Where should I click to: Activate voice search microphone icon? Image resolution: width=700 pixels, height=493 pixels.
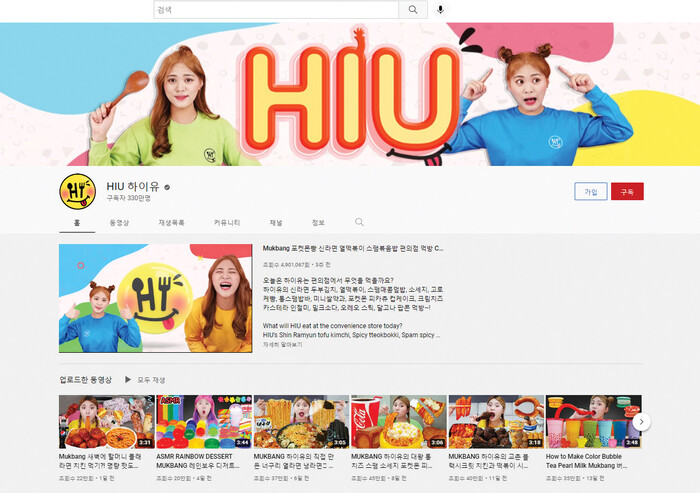point(440,9)
